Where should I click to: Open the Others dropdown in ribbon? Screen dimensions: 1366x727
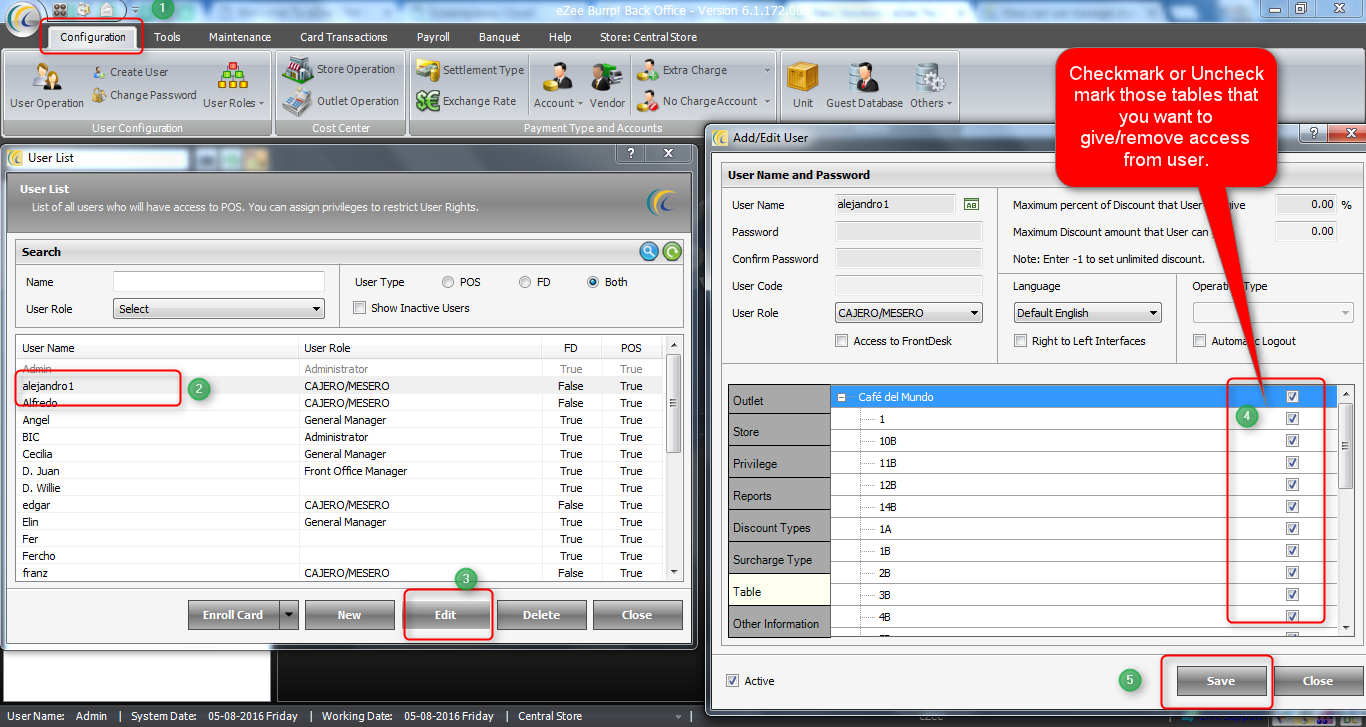pos(932,86)
